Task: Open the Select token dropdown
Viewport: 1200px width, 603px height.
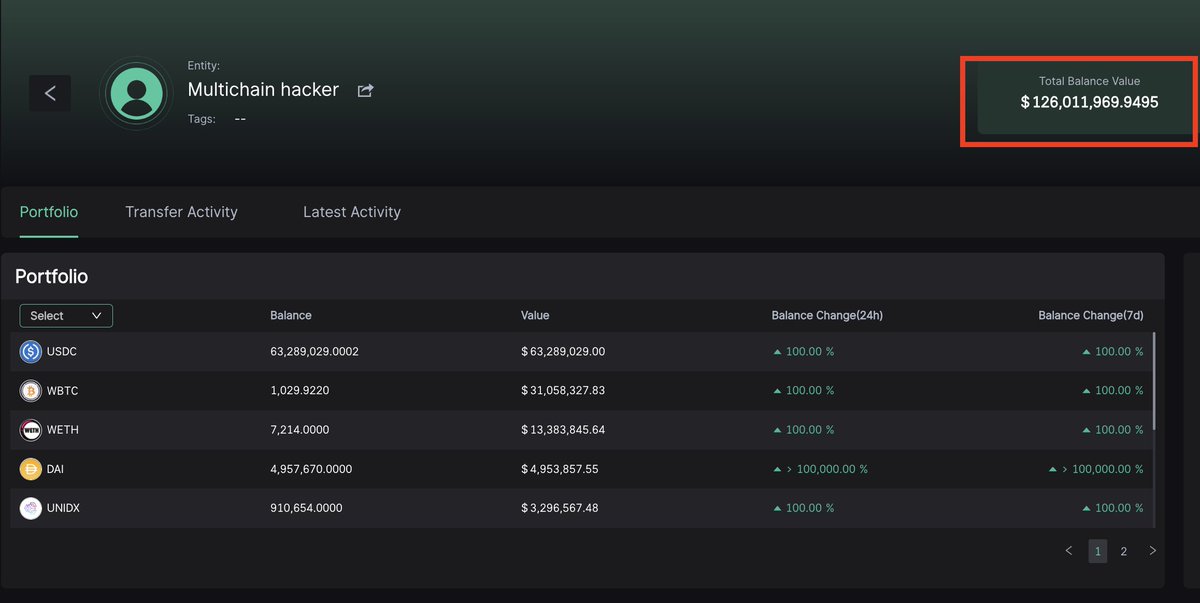Action: pos(66,316)
